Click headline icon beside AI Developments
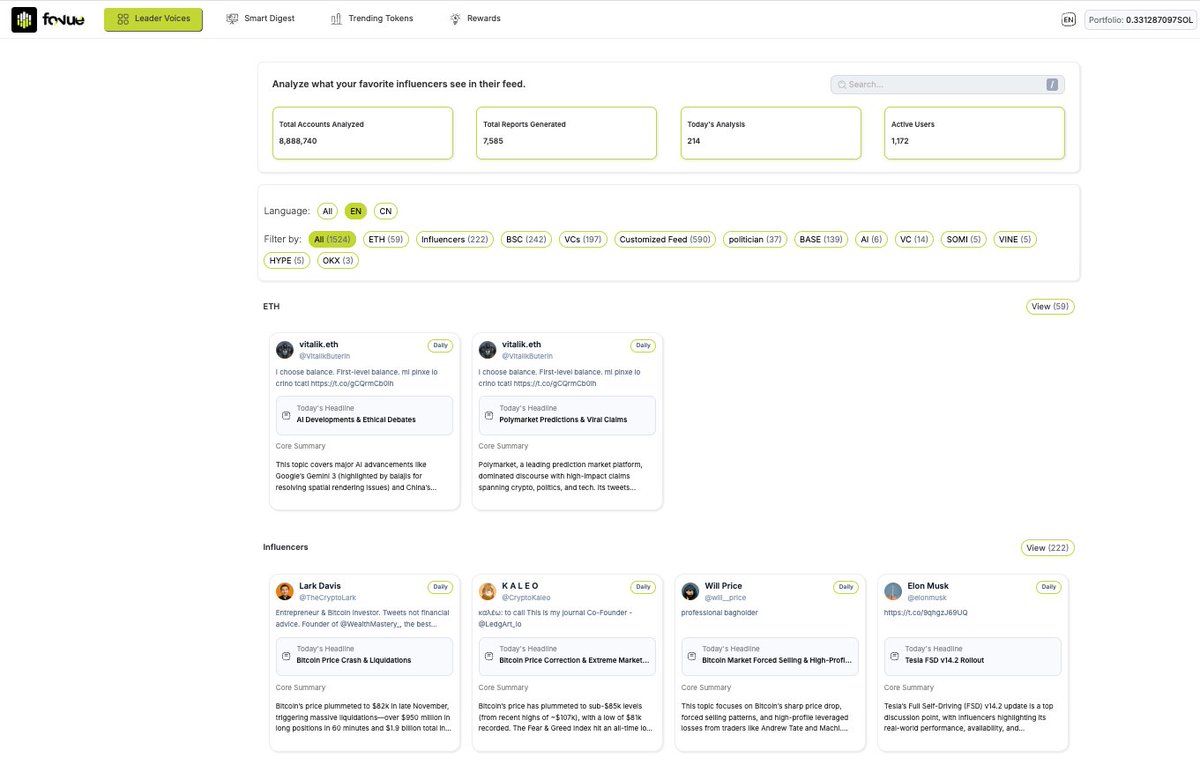This screenshot has height=765, width=1200. click(x=285, y=415)
